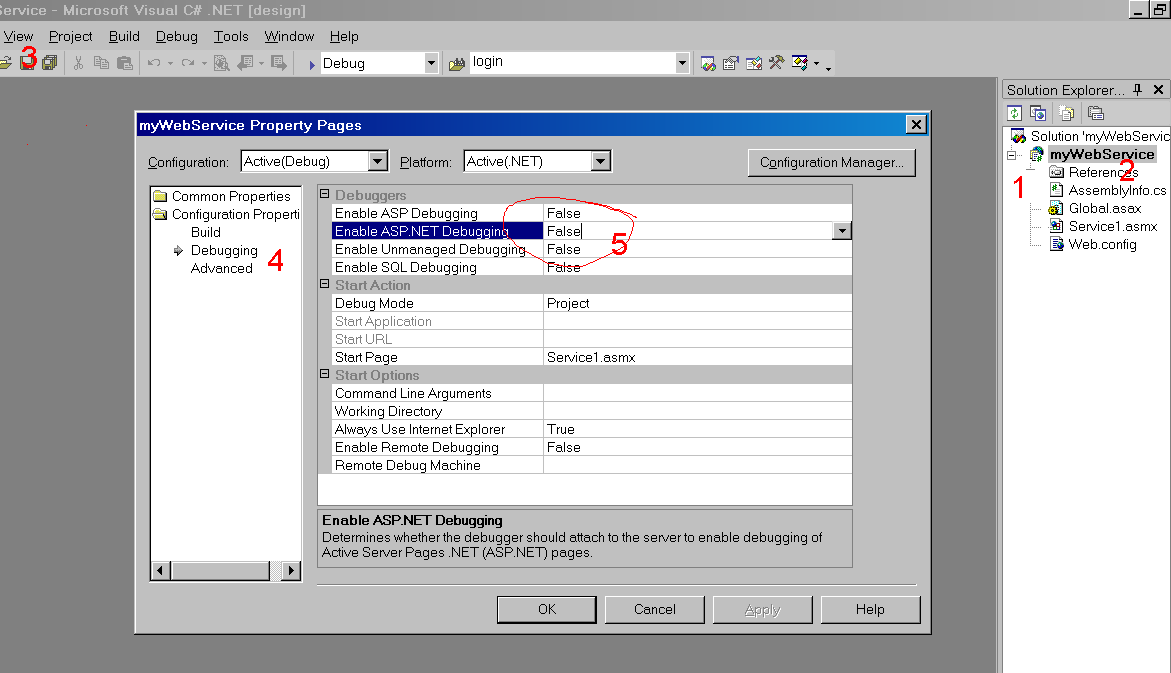Open the Project menu
The width and height of the screenshot is (1171, 673).
point(70,36)
